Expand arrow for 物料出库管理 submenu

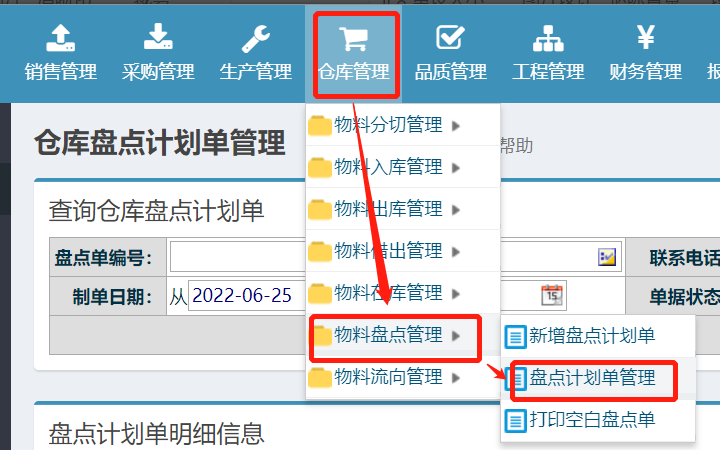(x=456, y=210)
